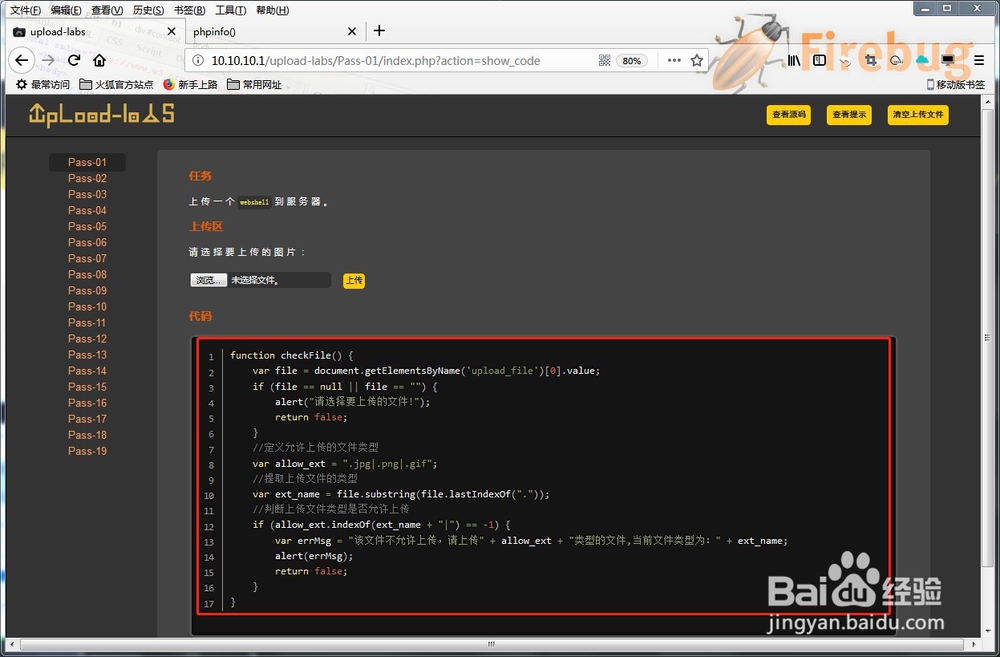Open Pass-10 level

point(87,306)
